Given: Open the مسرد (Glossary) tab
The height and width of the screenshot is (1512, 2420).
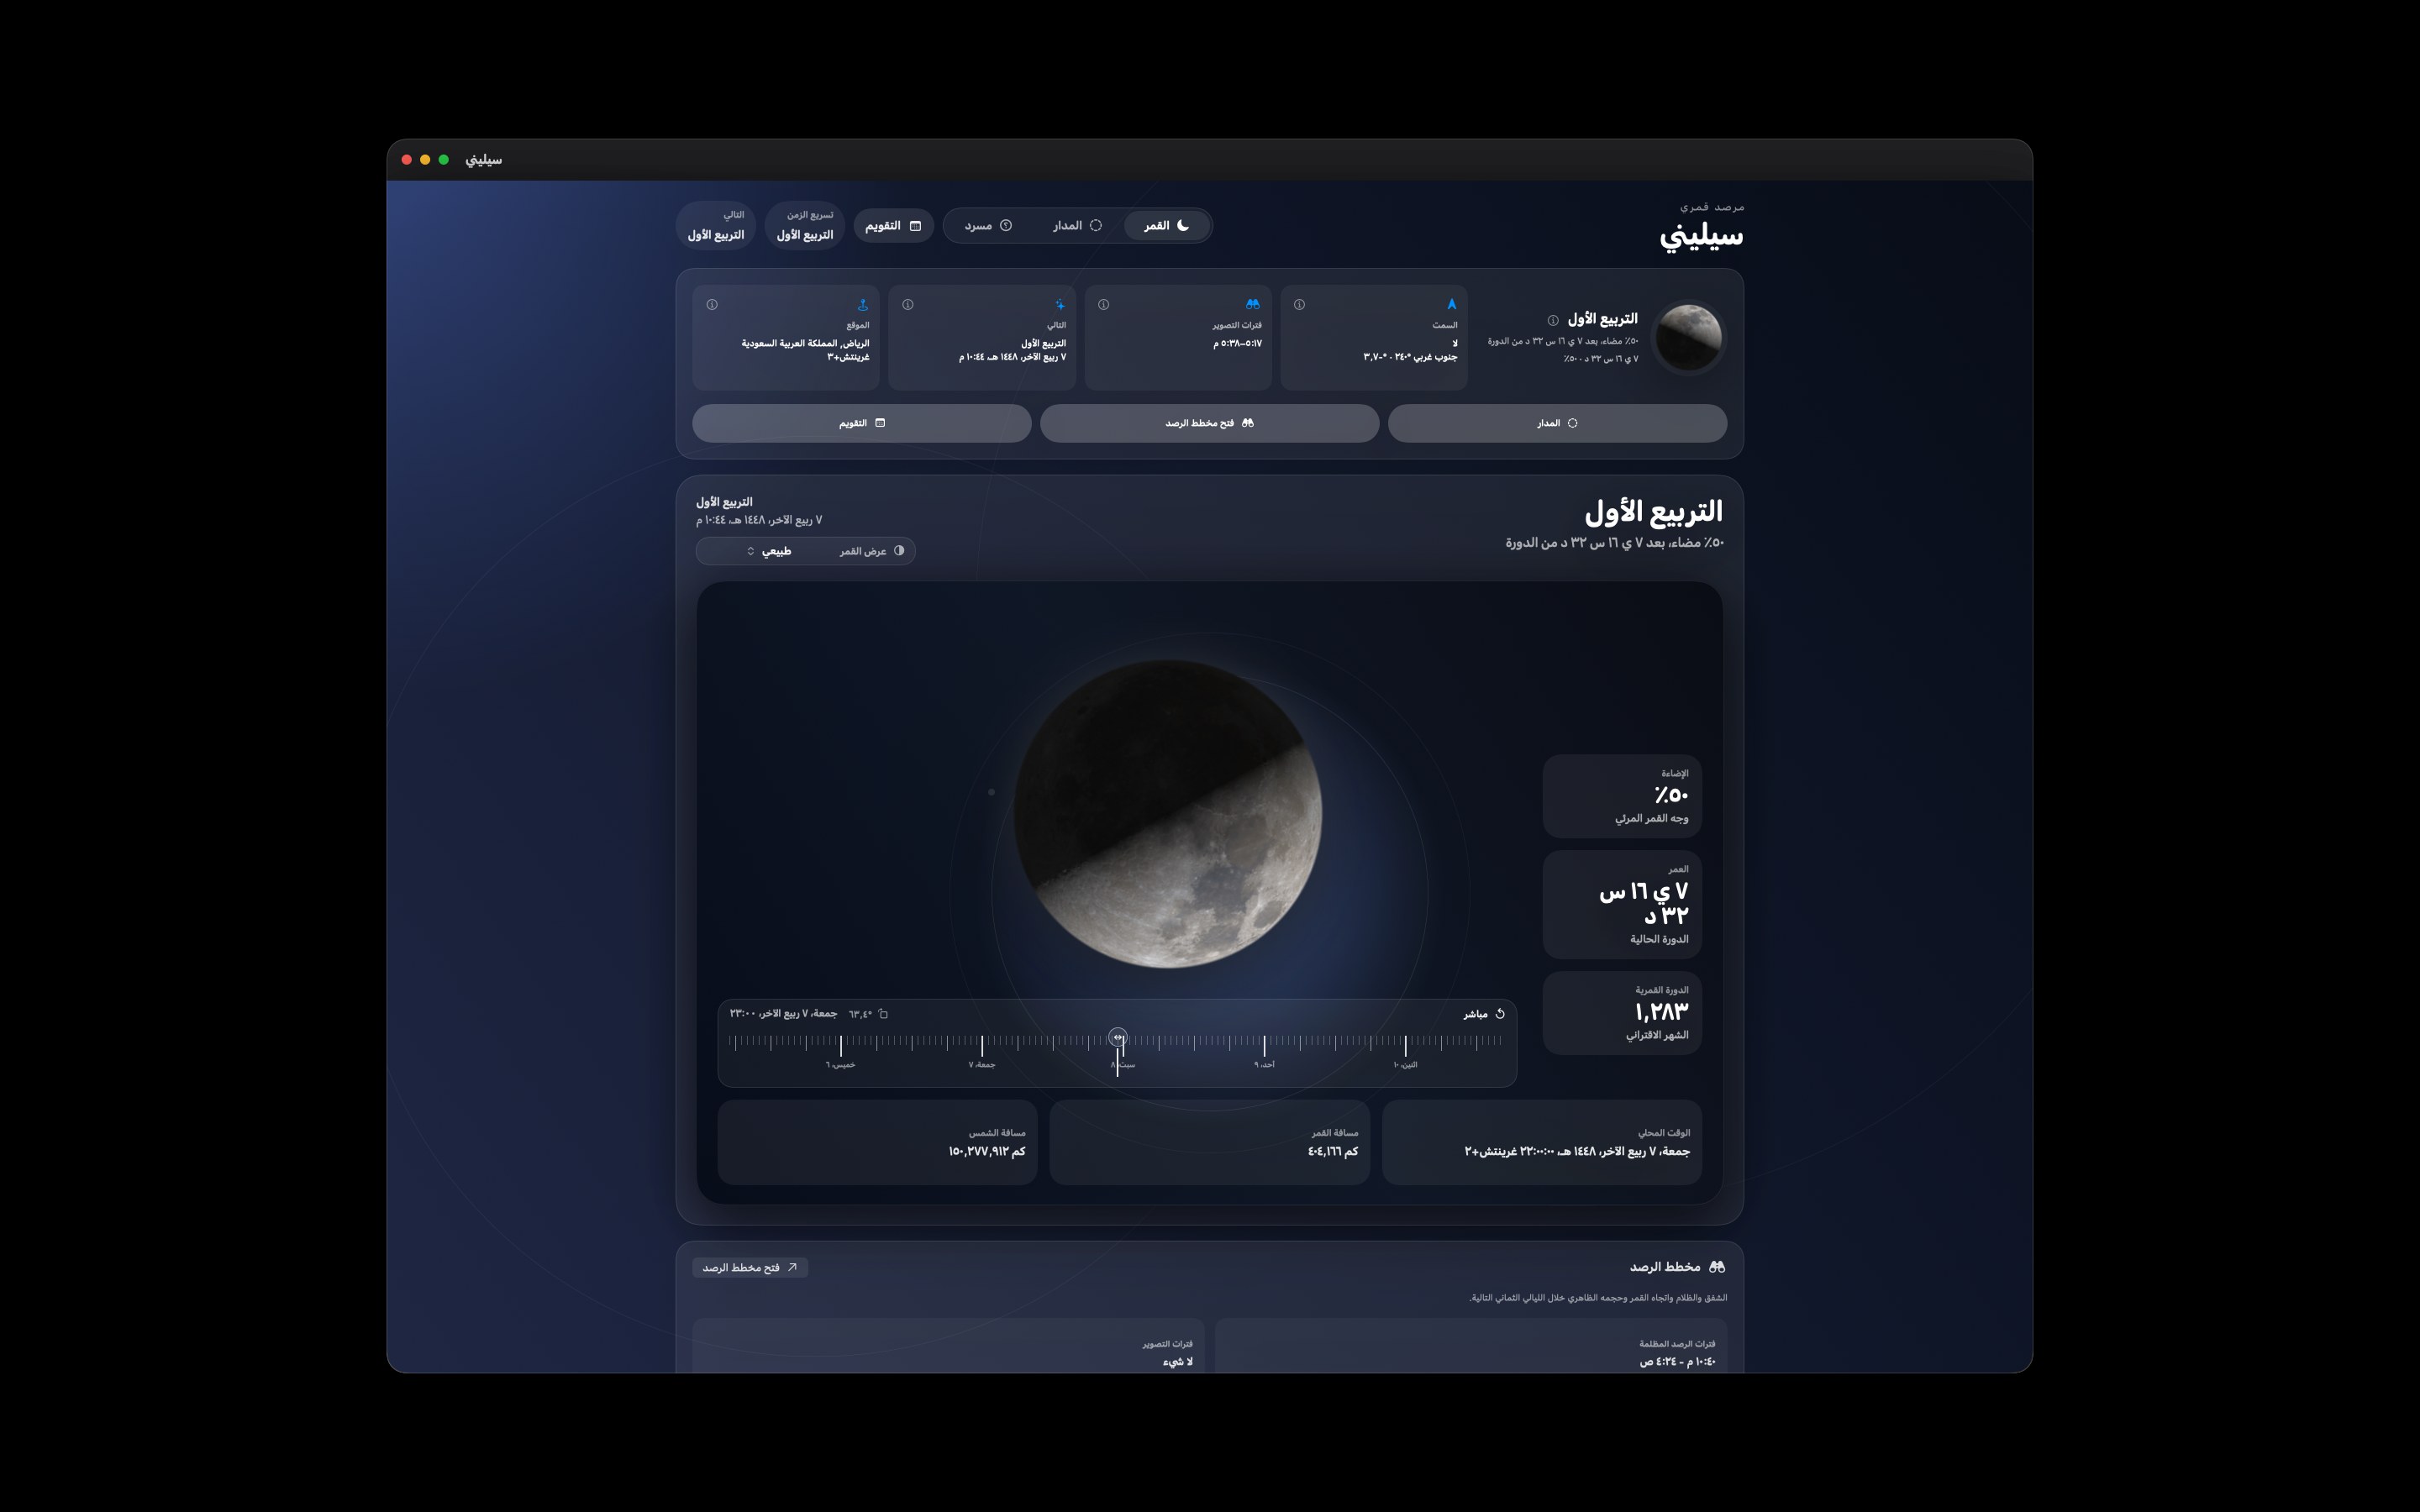Looking at the screenshot, I should coord(988,226).
